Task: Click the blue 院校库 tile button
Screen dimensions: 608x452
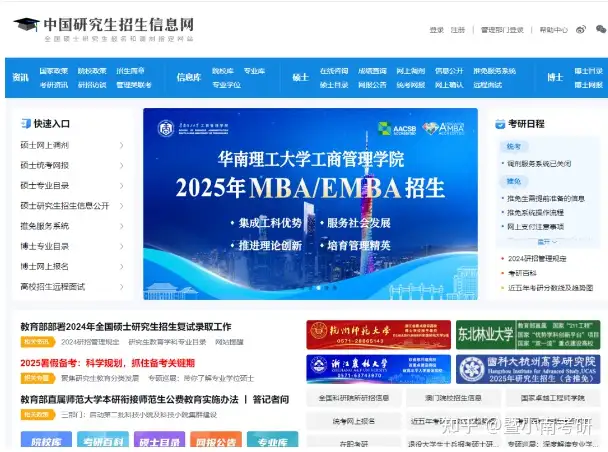Action: point(46,440)
